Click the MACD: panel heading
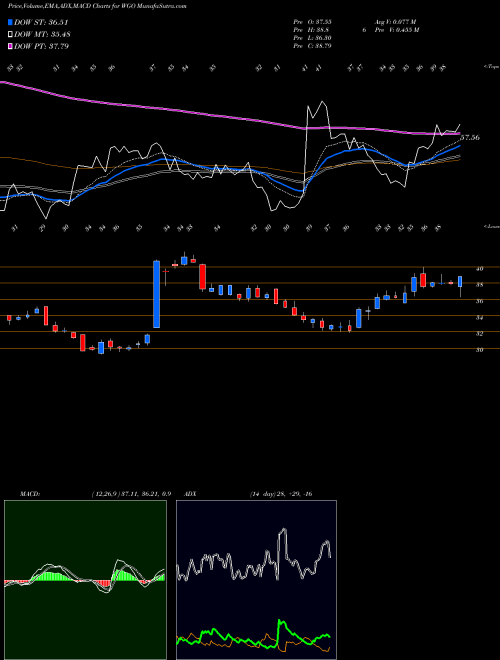The image size is (500, 660). point(29,494)
